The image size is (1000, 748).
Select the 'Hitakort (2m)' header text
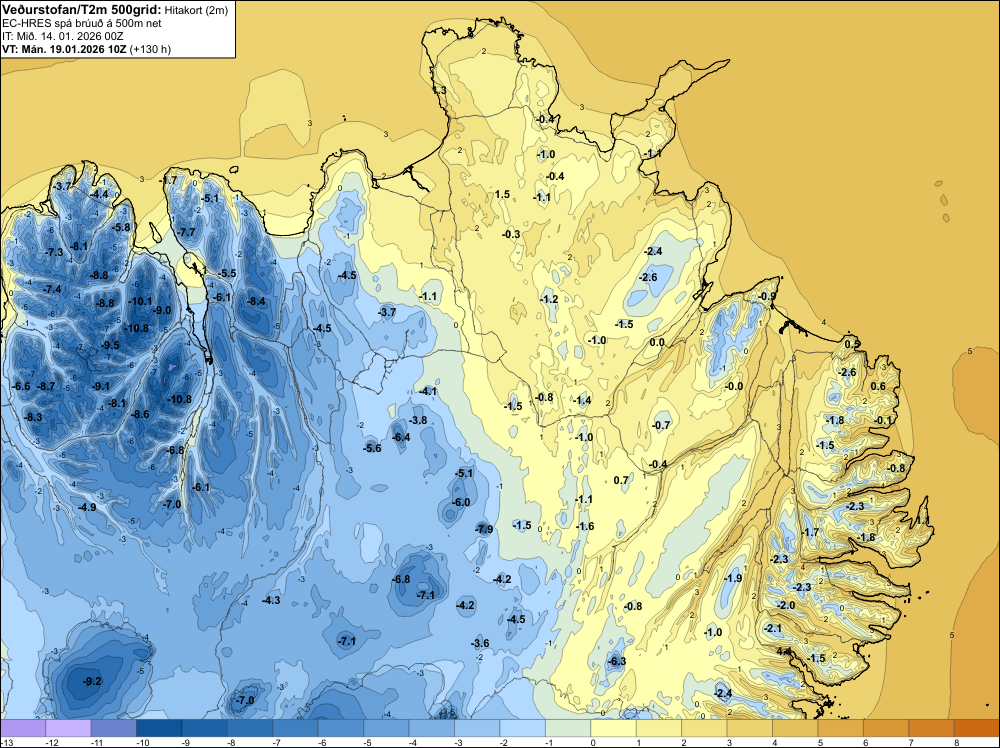[196, 10]
